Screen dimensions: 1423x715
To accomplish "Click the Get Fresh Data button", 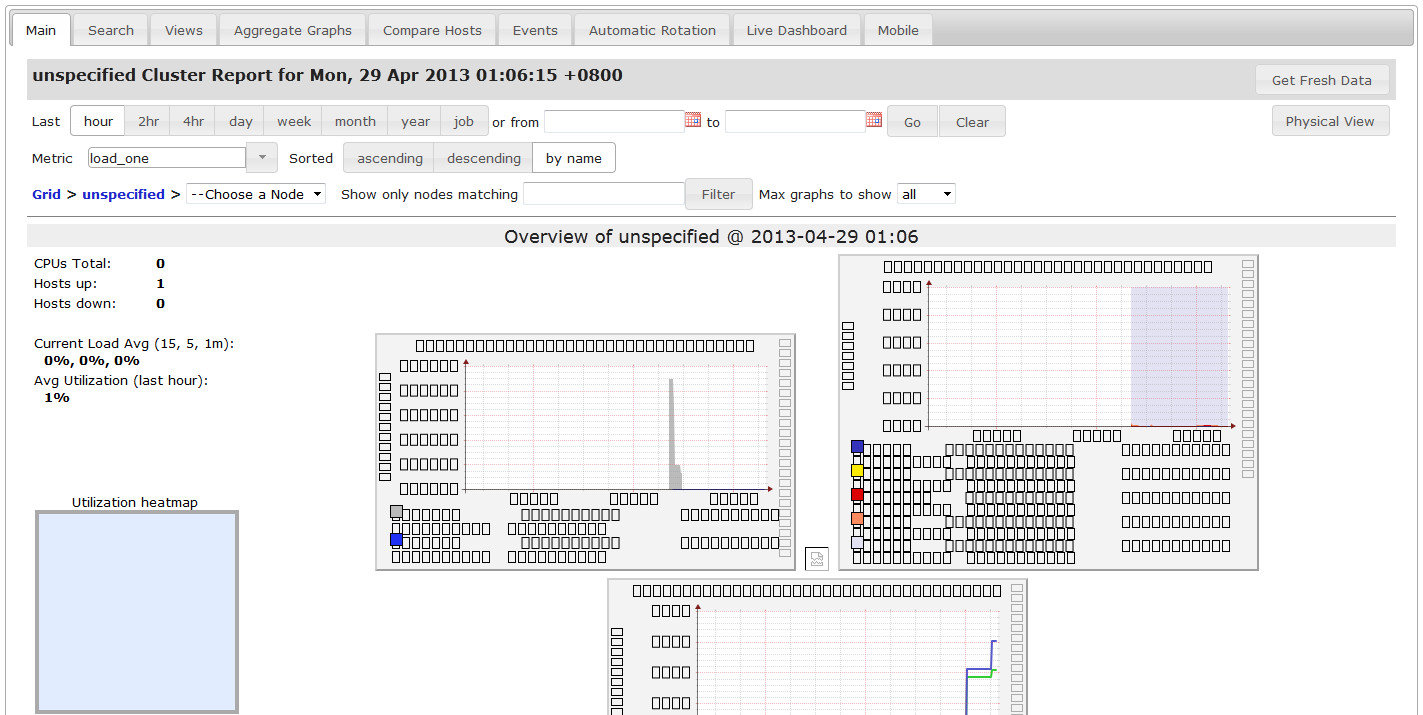I will [x=1322, y=80].
